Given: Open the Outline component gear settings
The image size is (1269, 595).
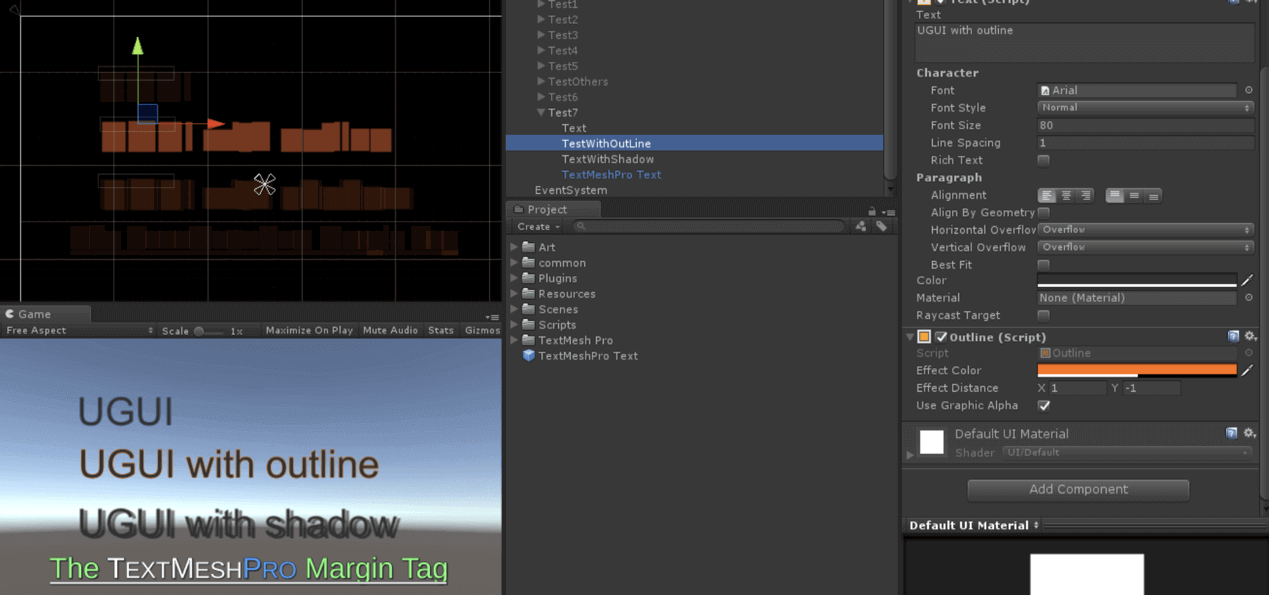Looking at the screenshot, I should (1249, 337).
